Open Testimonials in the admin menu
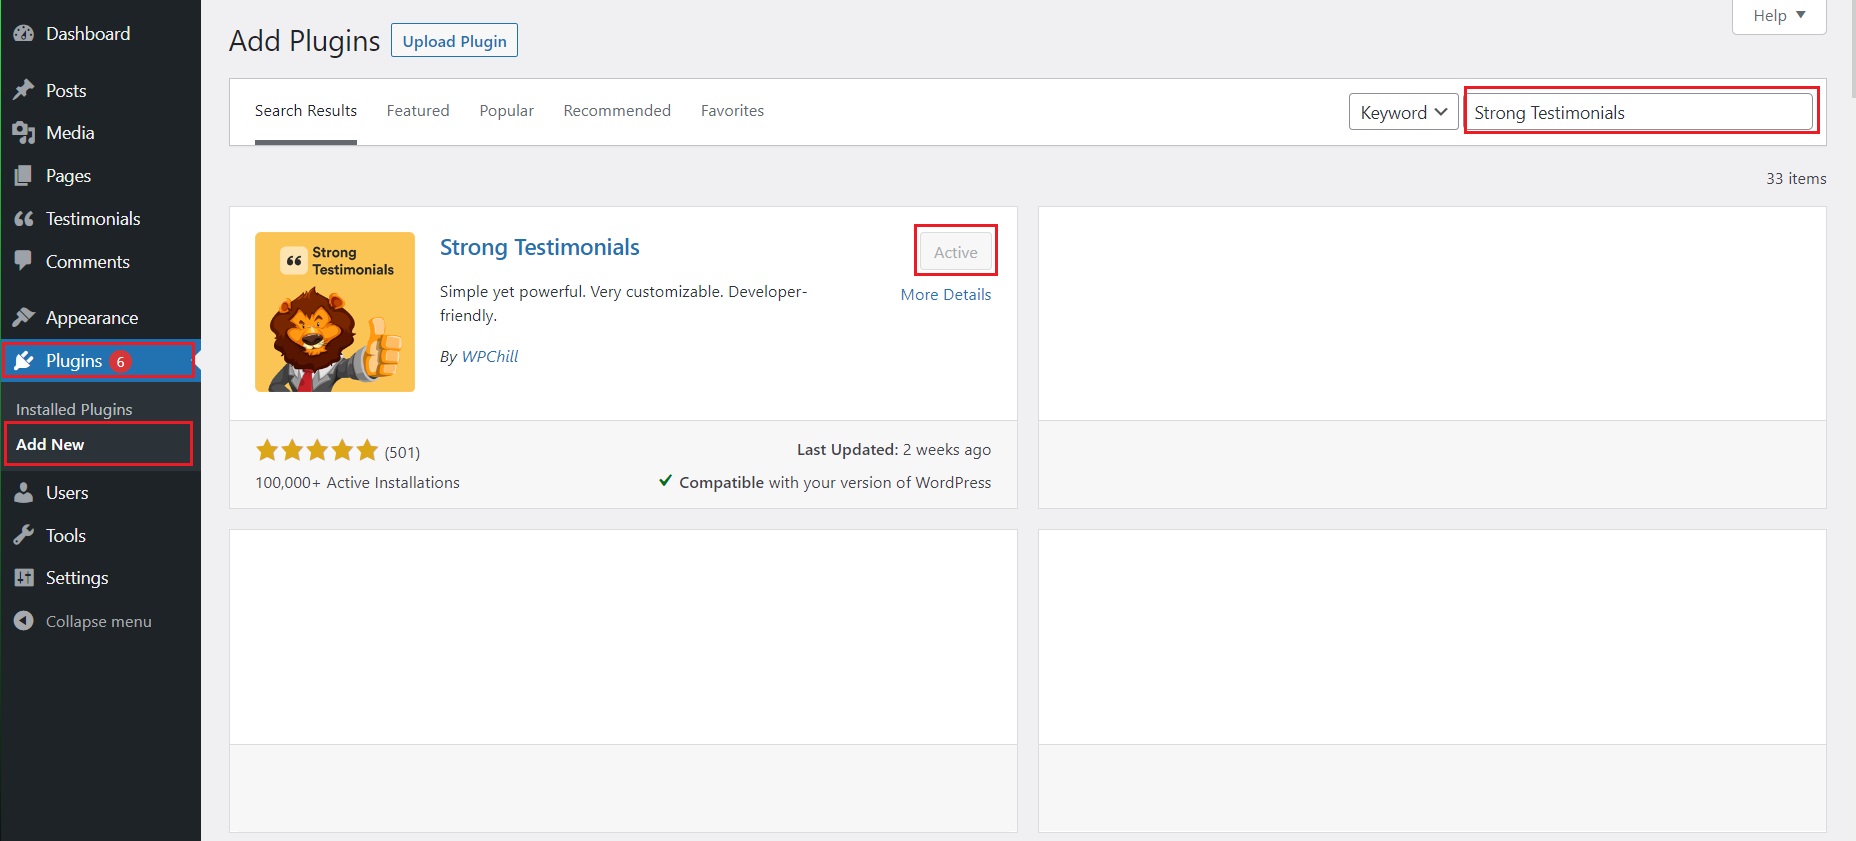This screenshot has width=1856, height=841. pos(100,219)
